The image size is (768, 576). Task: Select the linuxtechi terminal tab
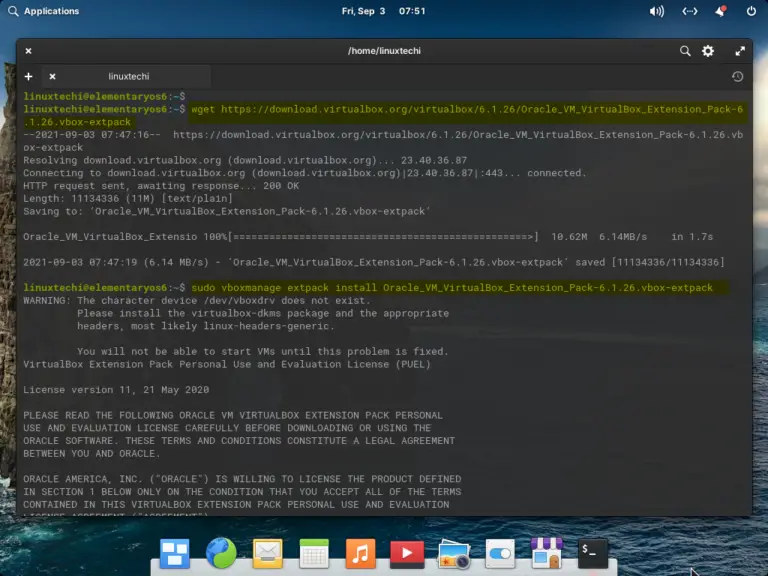point(128,76)
